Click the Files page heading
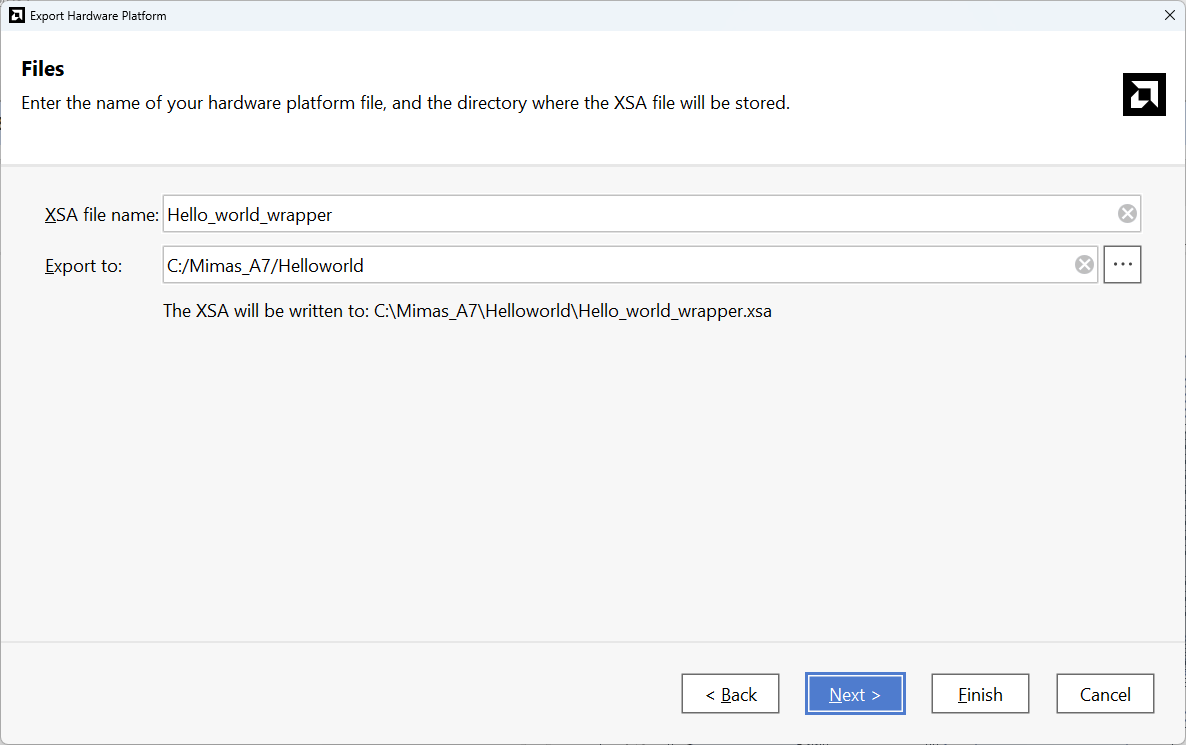1186x745 pixels. coord(43,69)
